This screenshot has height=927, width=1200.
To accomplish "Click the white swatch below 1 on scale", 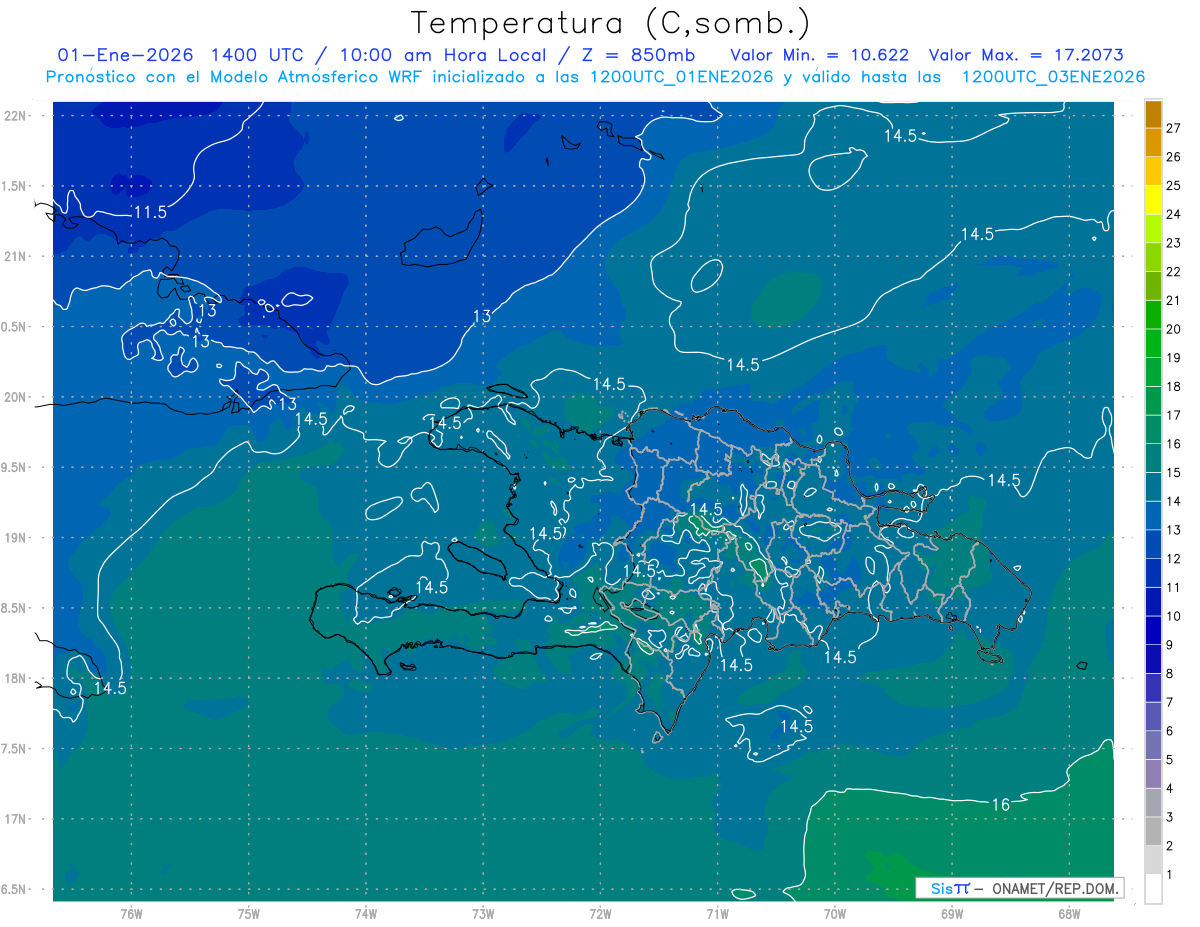I will click(x=1153, y=889).
